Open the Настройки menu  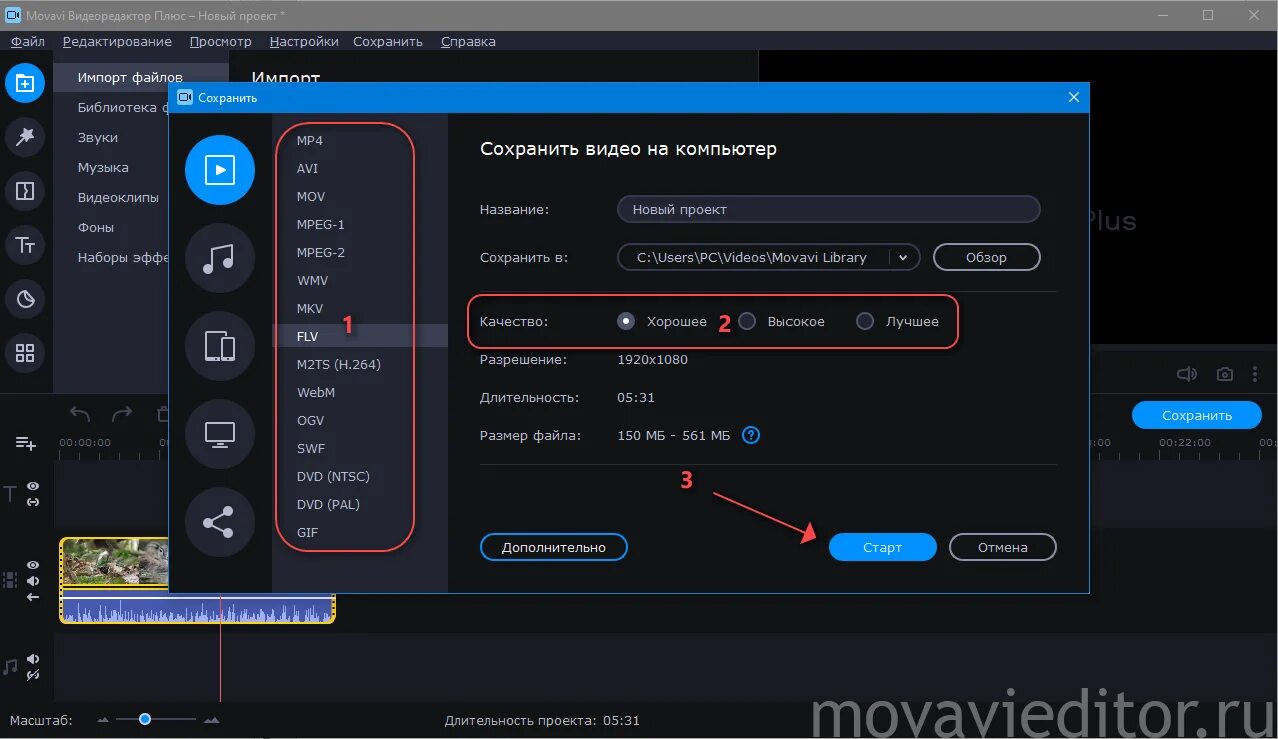pyautogui.click(x=304, y=41)
